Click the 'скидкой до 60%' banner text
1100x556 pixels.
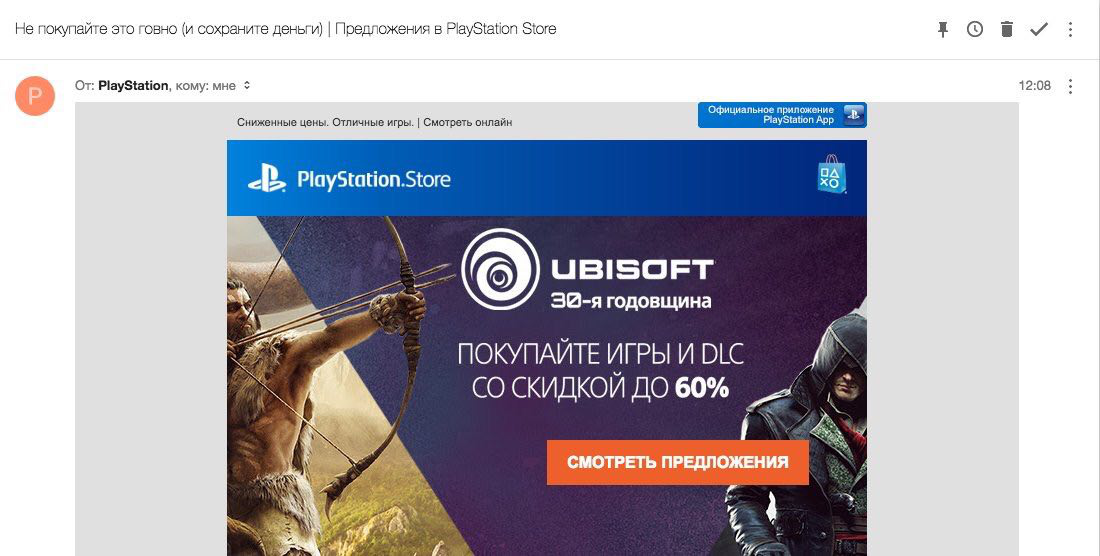(x=600, y=388)
